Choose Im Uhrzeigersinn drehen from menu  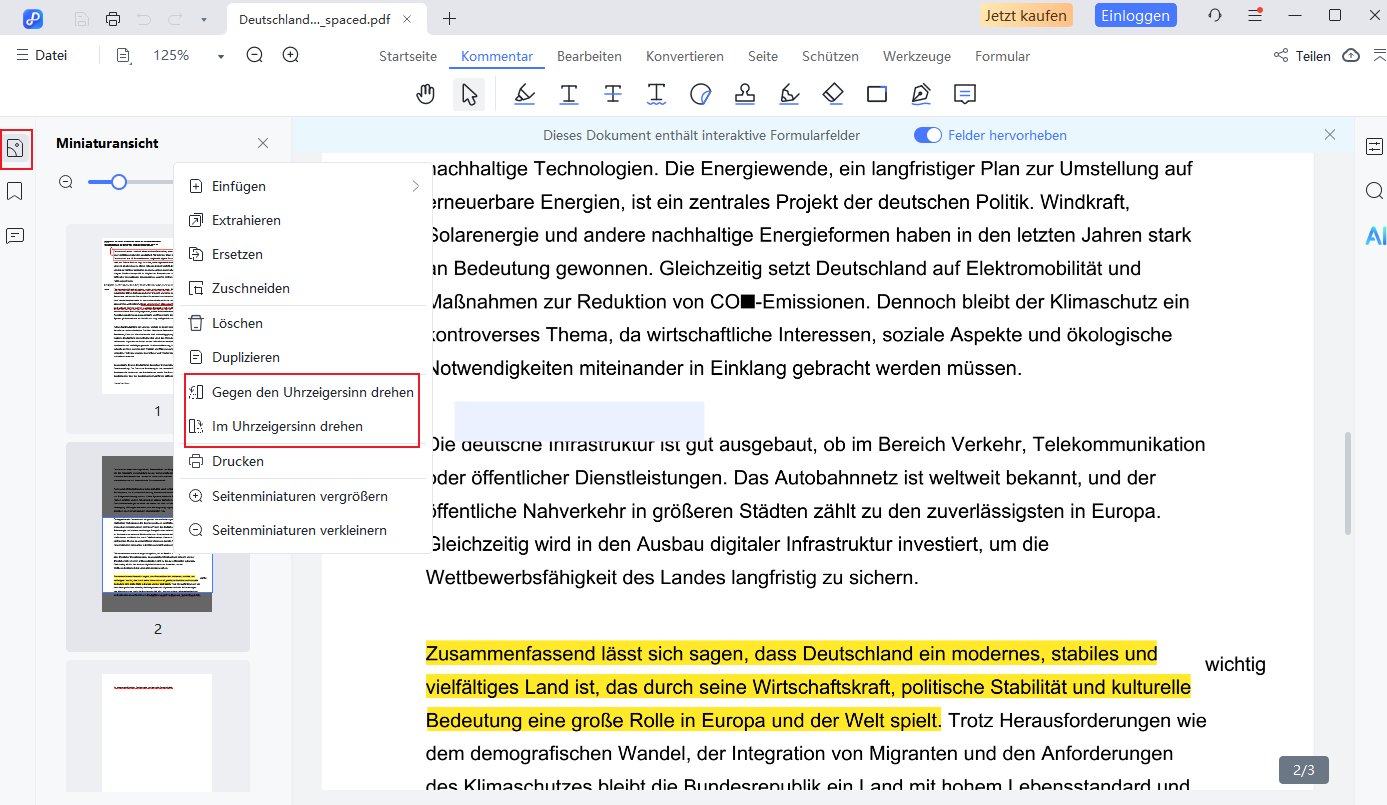coord(287,426)
